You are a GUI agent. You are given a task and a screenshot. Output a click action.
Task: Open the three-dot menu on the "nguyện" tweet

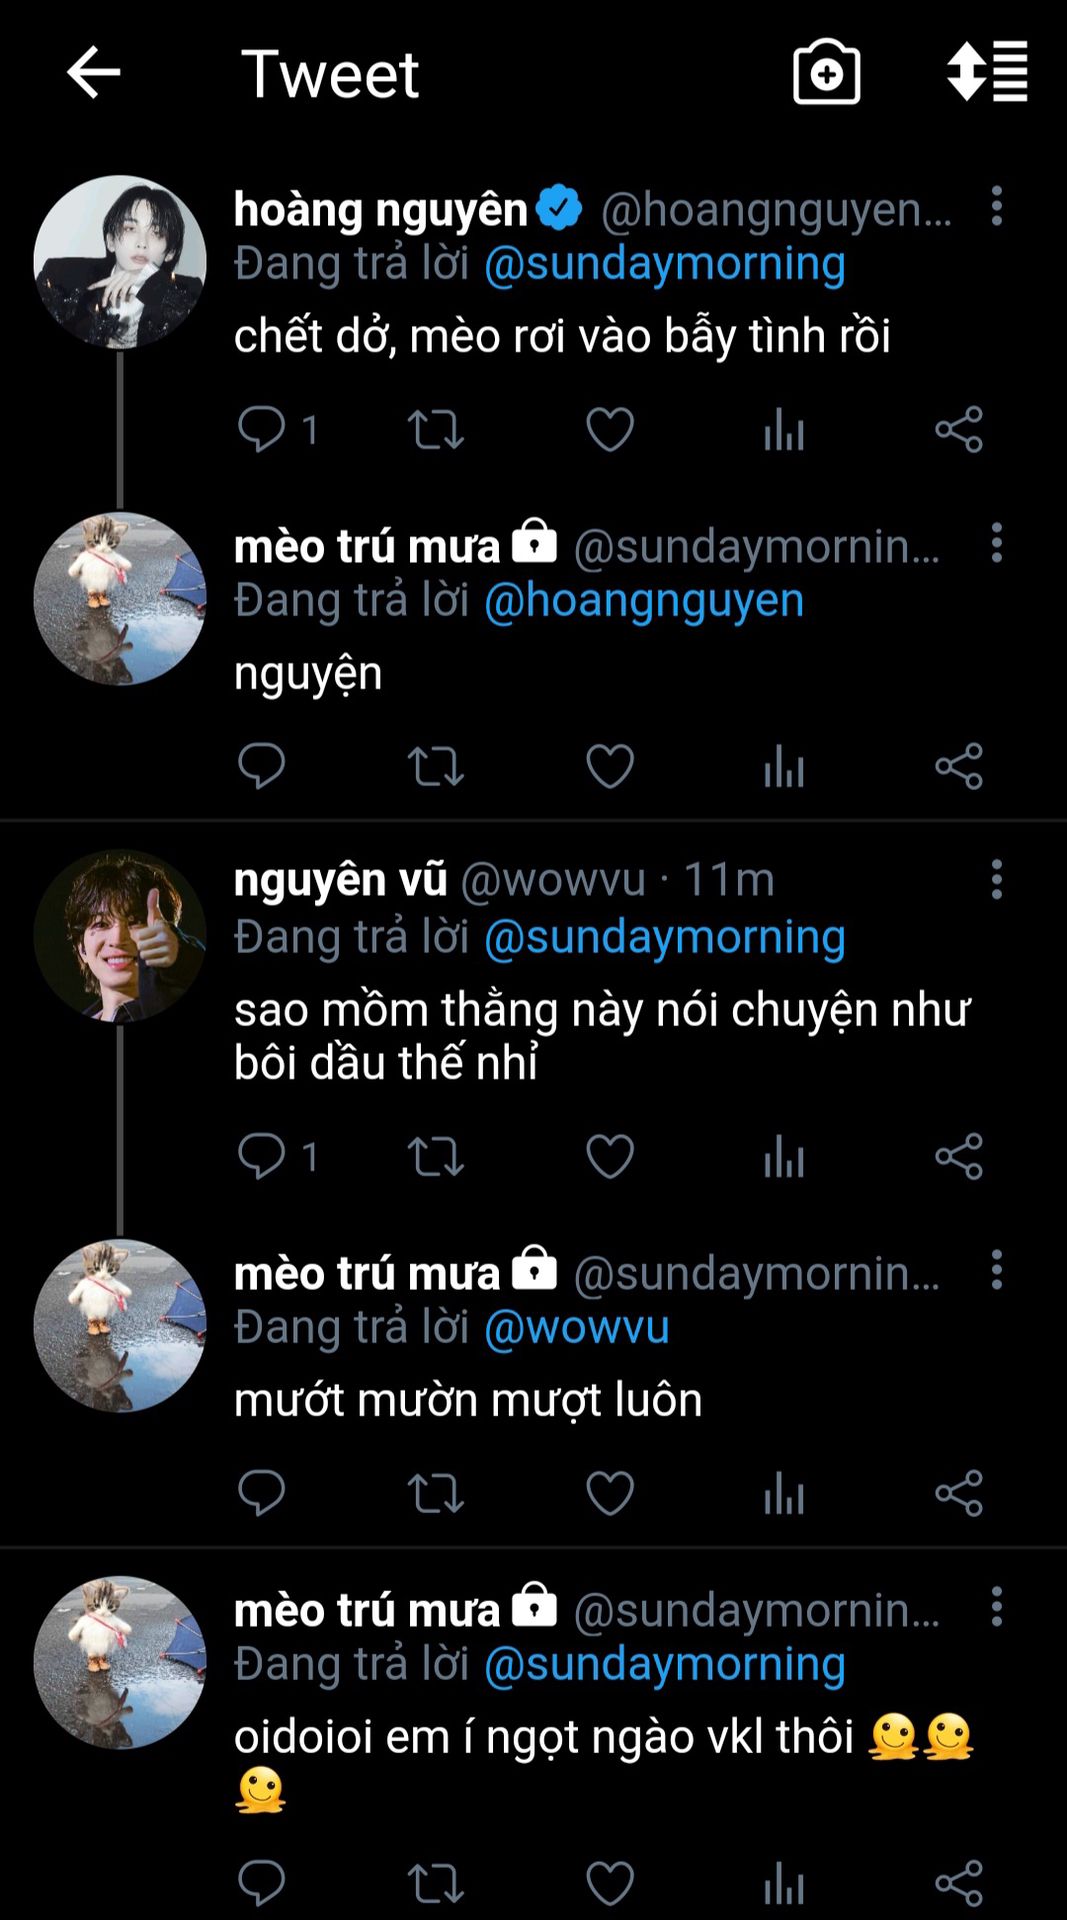(x=996, y=543)
